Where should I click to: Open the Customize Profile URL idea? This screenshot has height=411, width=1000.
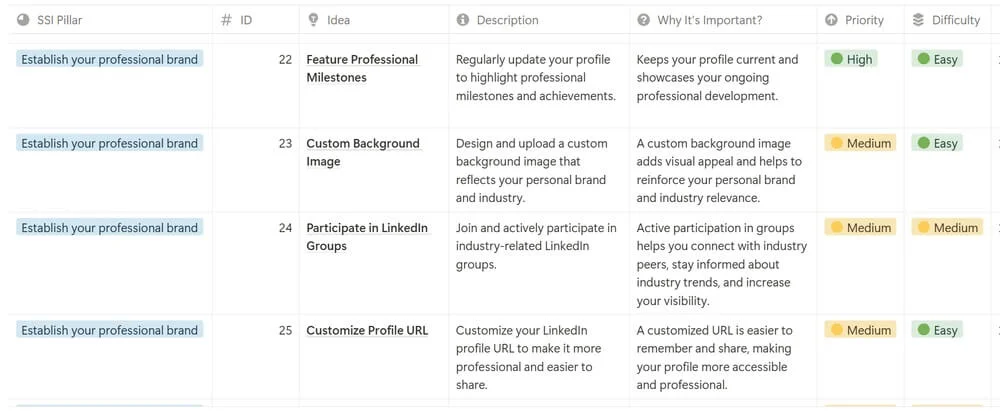coord(367,331)
